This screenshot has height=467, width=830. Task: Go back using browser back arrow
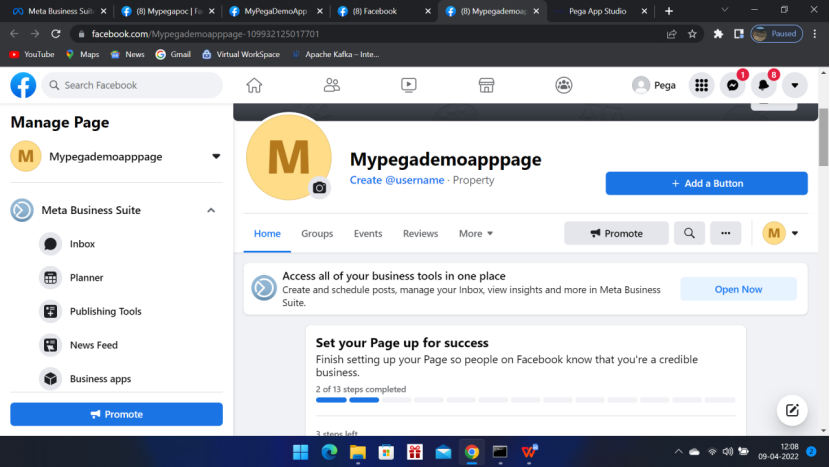[x=14, y=34]
